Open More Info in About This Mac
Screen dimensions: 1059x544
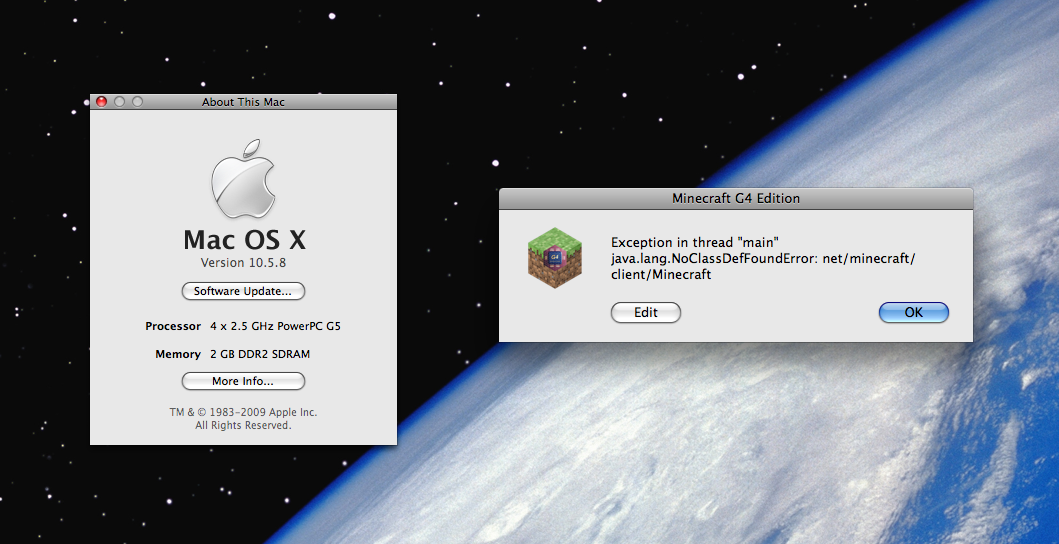(x=243, y=381)
